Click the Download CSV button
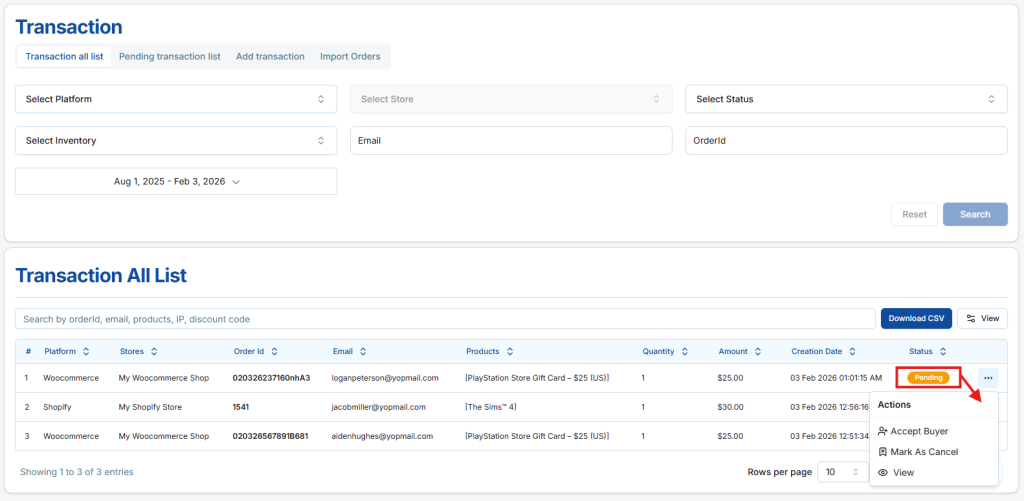The width and height of the screenshot is (1024, 501). point(915,318)
